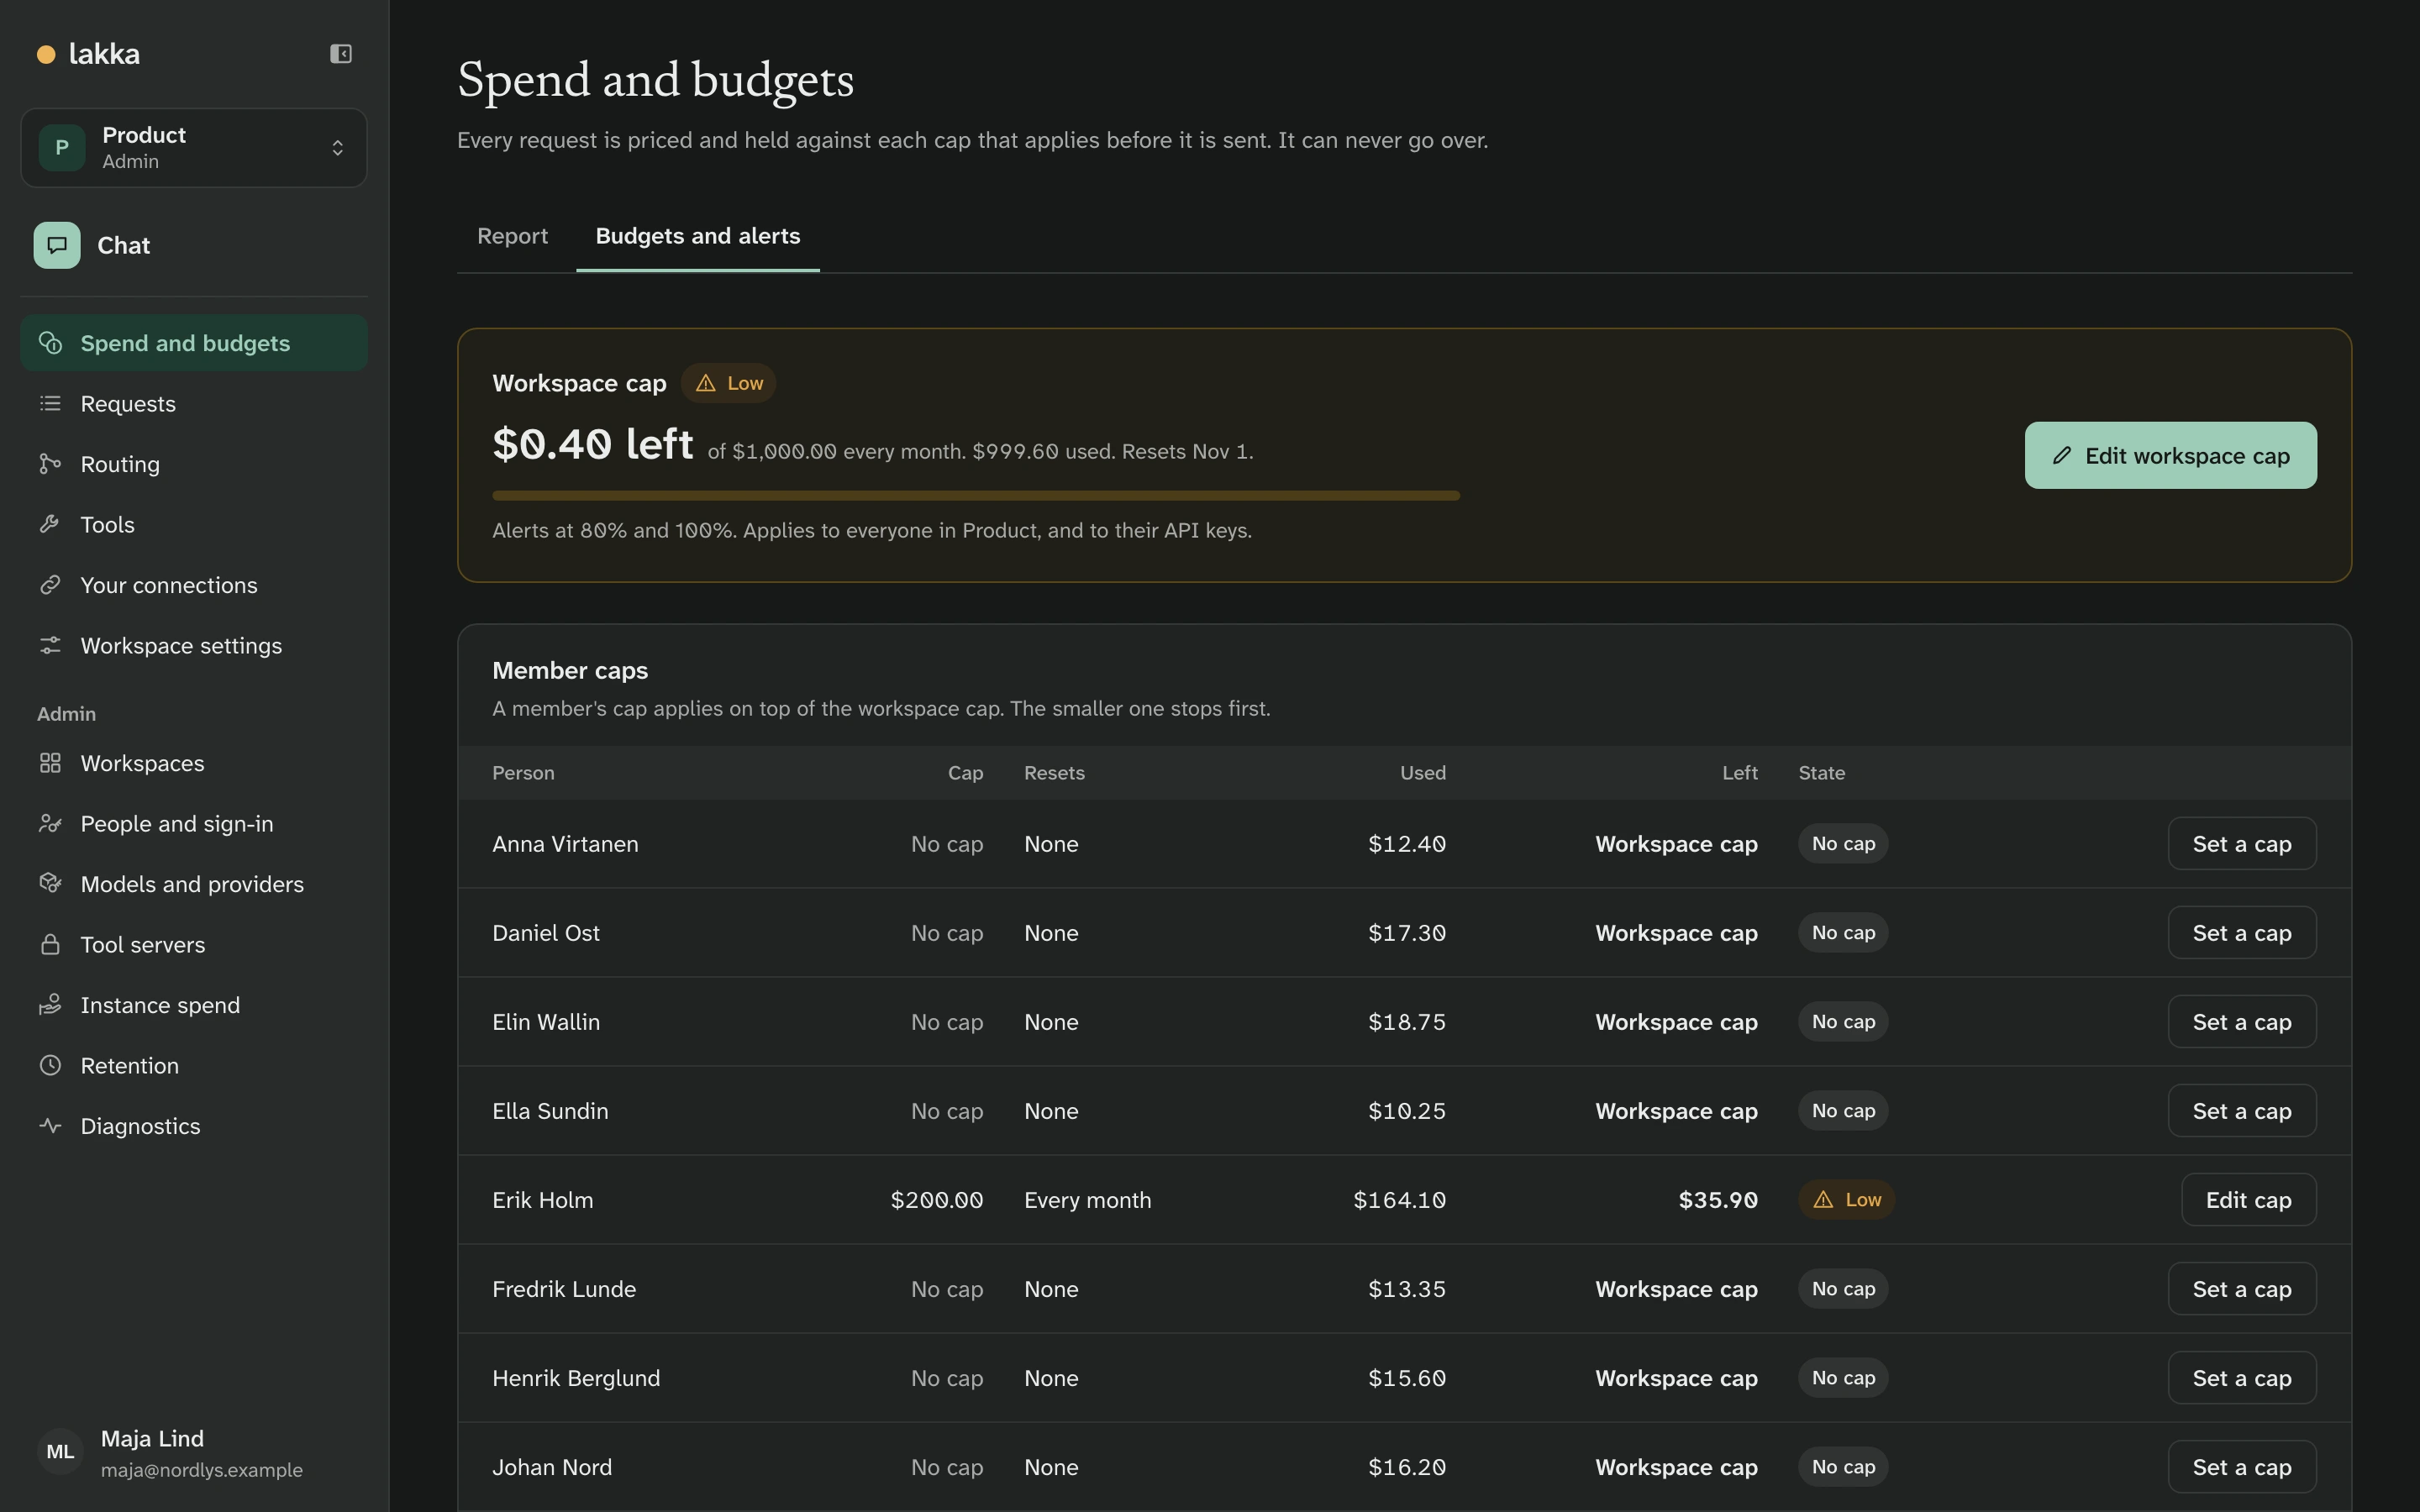Click the Models and providers cube icon
This screenshot has height=1512, width=2420.
pyautogui.click(x=50, y=884)
